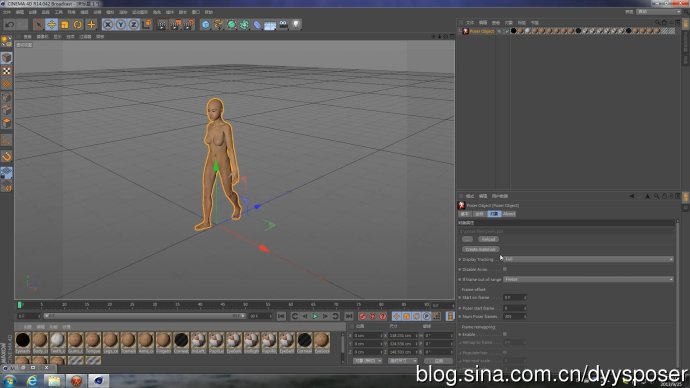This screenshot has height=388, width=690.
Task: Click the Create materials button
Action: [x=481, y=249]
